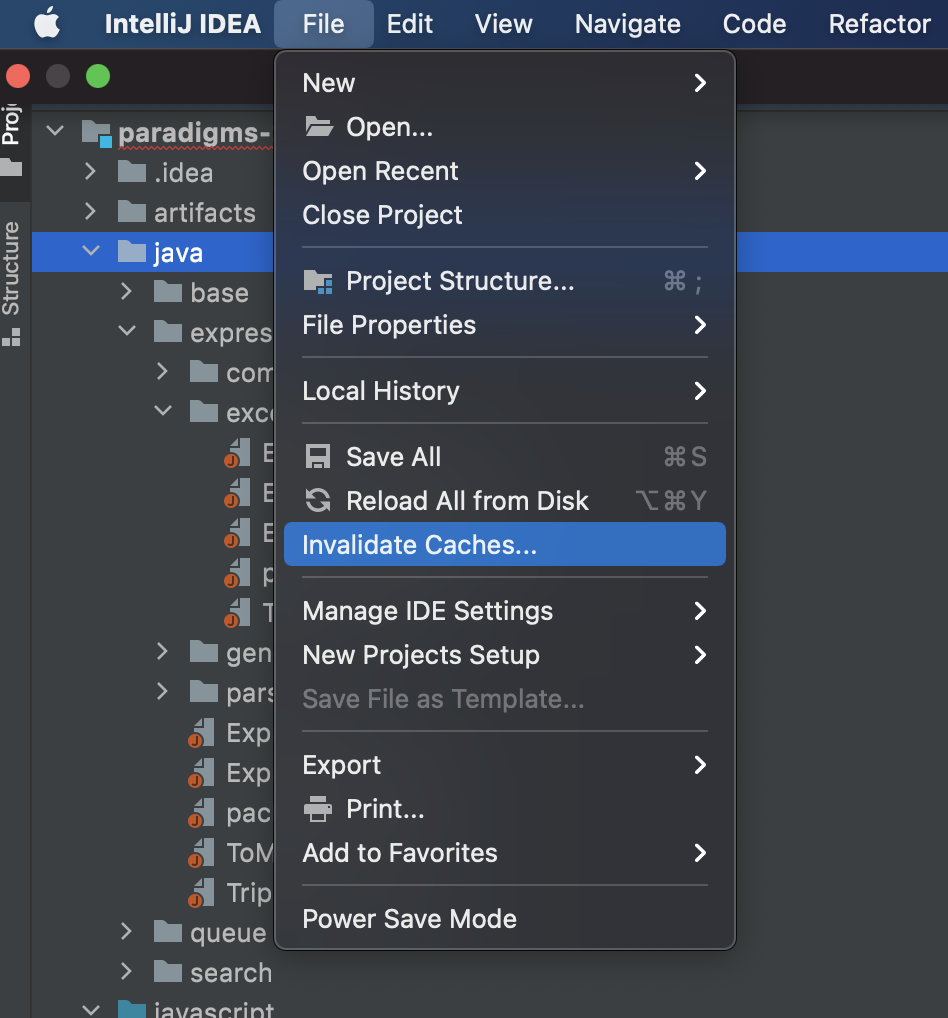Select the search folder
Viewport: 948px width, 1018px height.
231,973
